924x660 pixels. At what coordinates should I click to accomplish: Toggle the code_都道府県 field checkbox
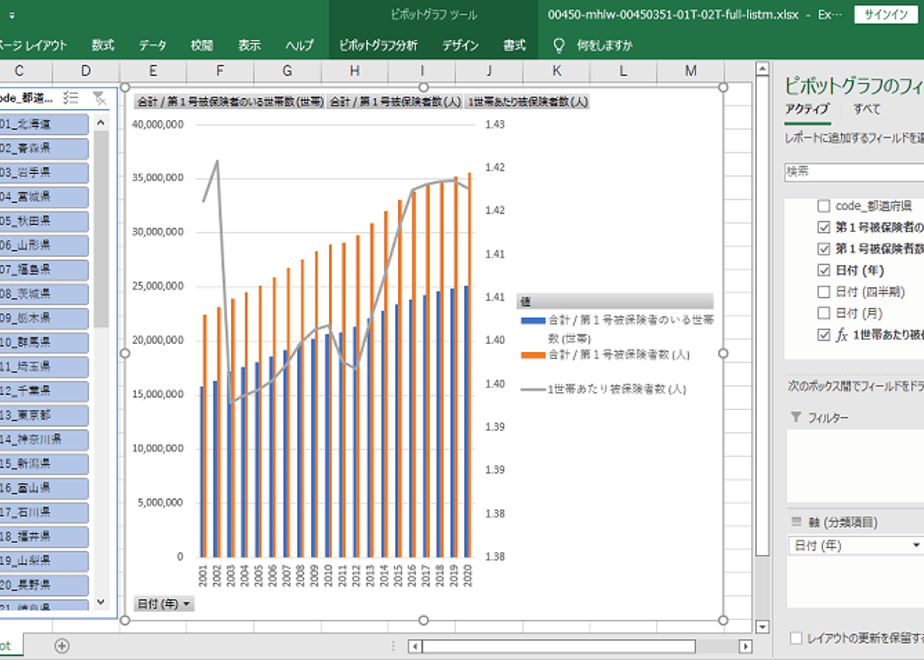(824, 206)
